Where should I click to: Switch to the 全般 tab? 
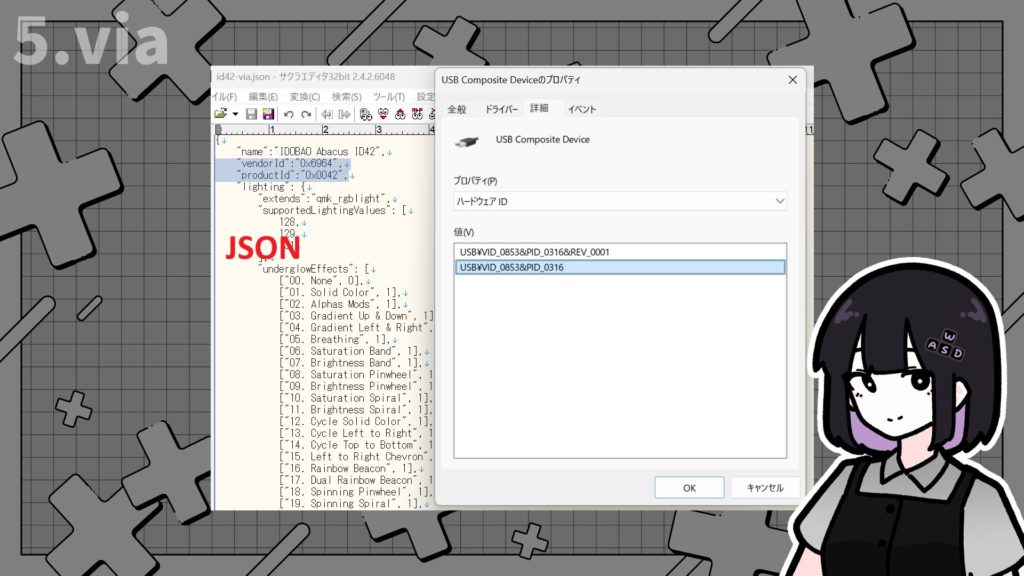[x=457, y=109]
